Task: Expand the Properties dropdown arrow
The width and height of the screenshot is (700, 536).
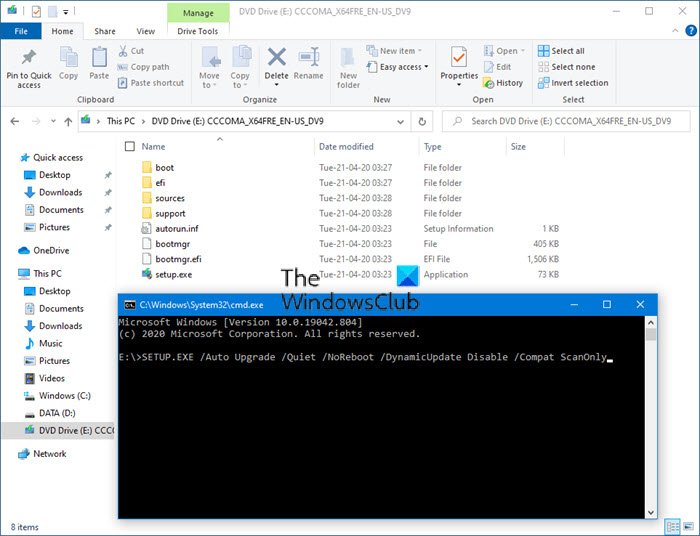Action: 459,85
